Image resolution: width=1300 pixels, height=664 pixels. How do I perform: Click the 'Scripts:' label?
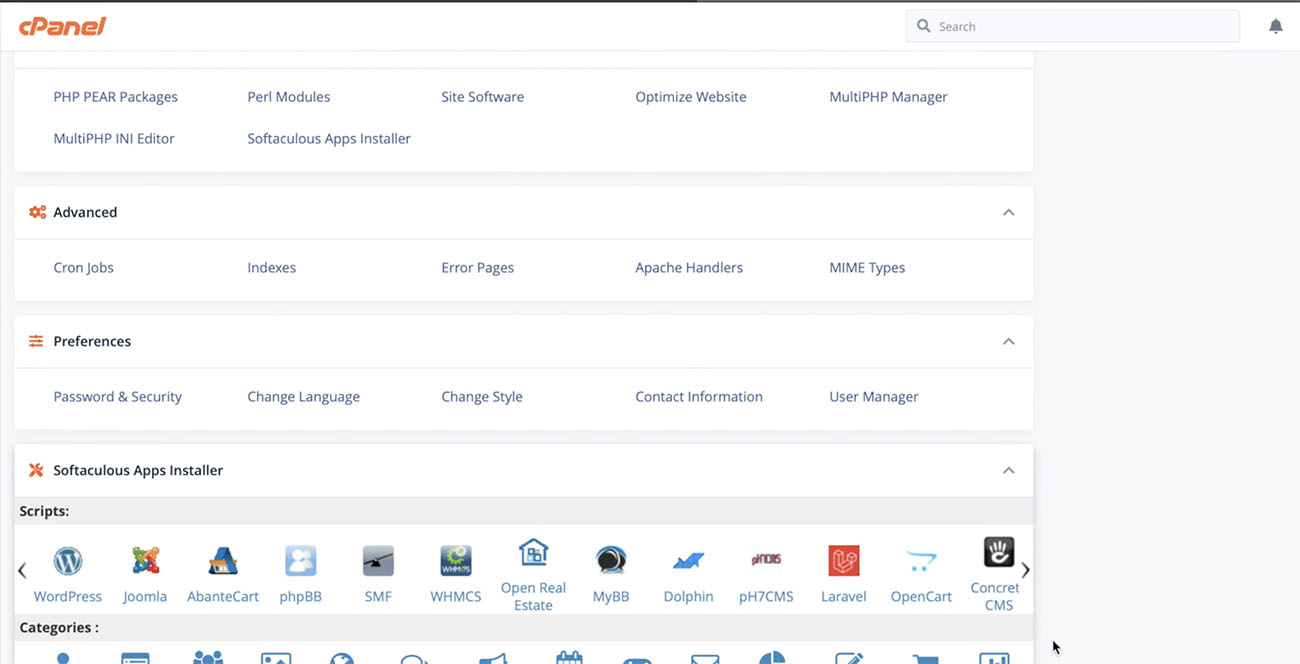pos(44,511)
